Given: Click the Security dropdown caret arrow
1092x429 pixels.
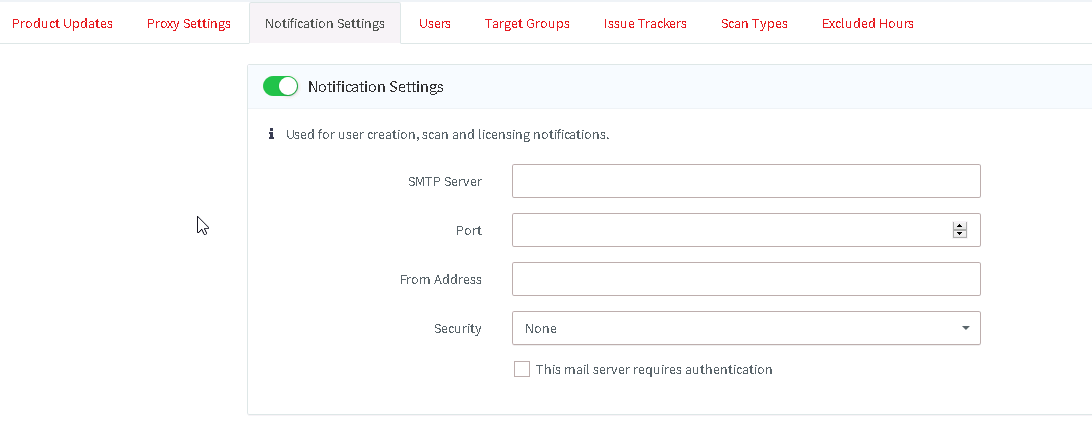Looking at the screenshot, I should pyautogui.click(x=965, y=328).
